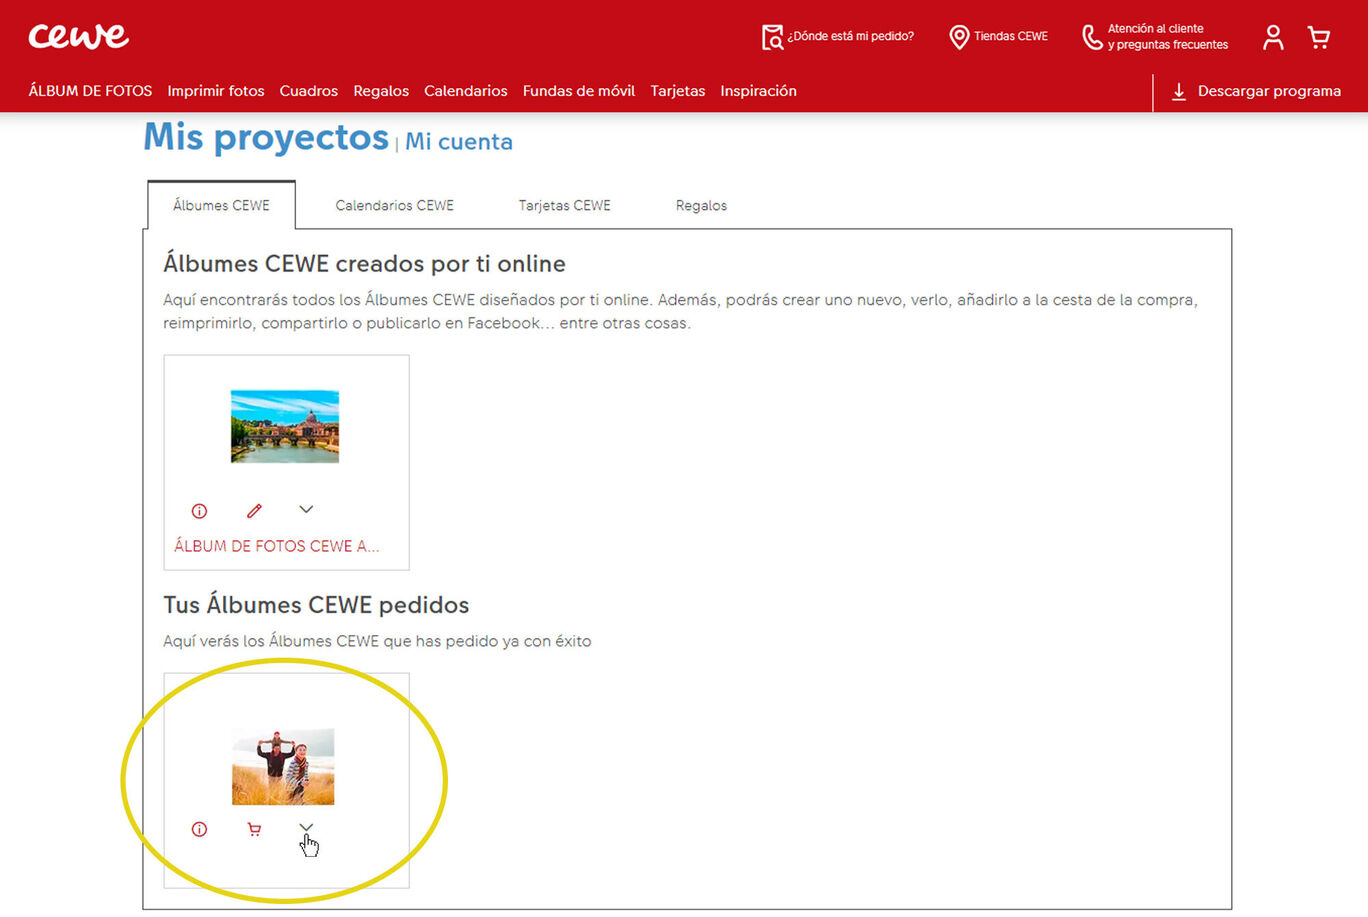Click info icon on the ordered album
Viewport: 1368px width, 917px height.
(199, 829)
